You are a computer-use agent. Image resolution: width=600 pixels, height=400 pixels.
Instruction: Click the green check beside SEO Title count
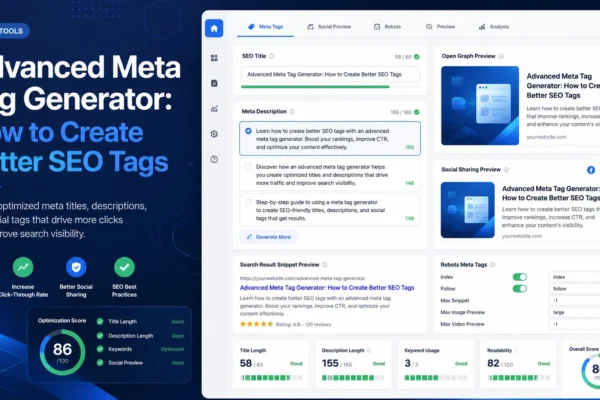click(x=417, y=57)
